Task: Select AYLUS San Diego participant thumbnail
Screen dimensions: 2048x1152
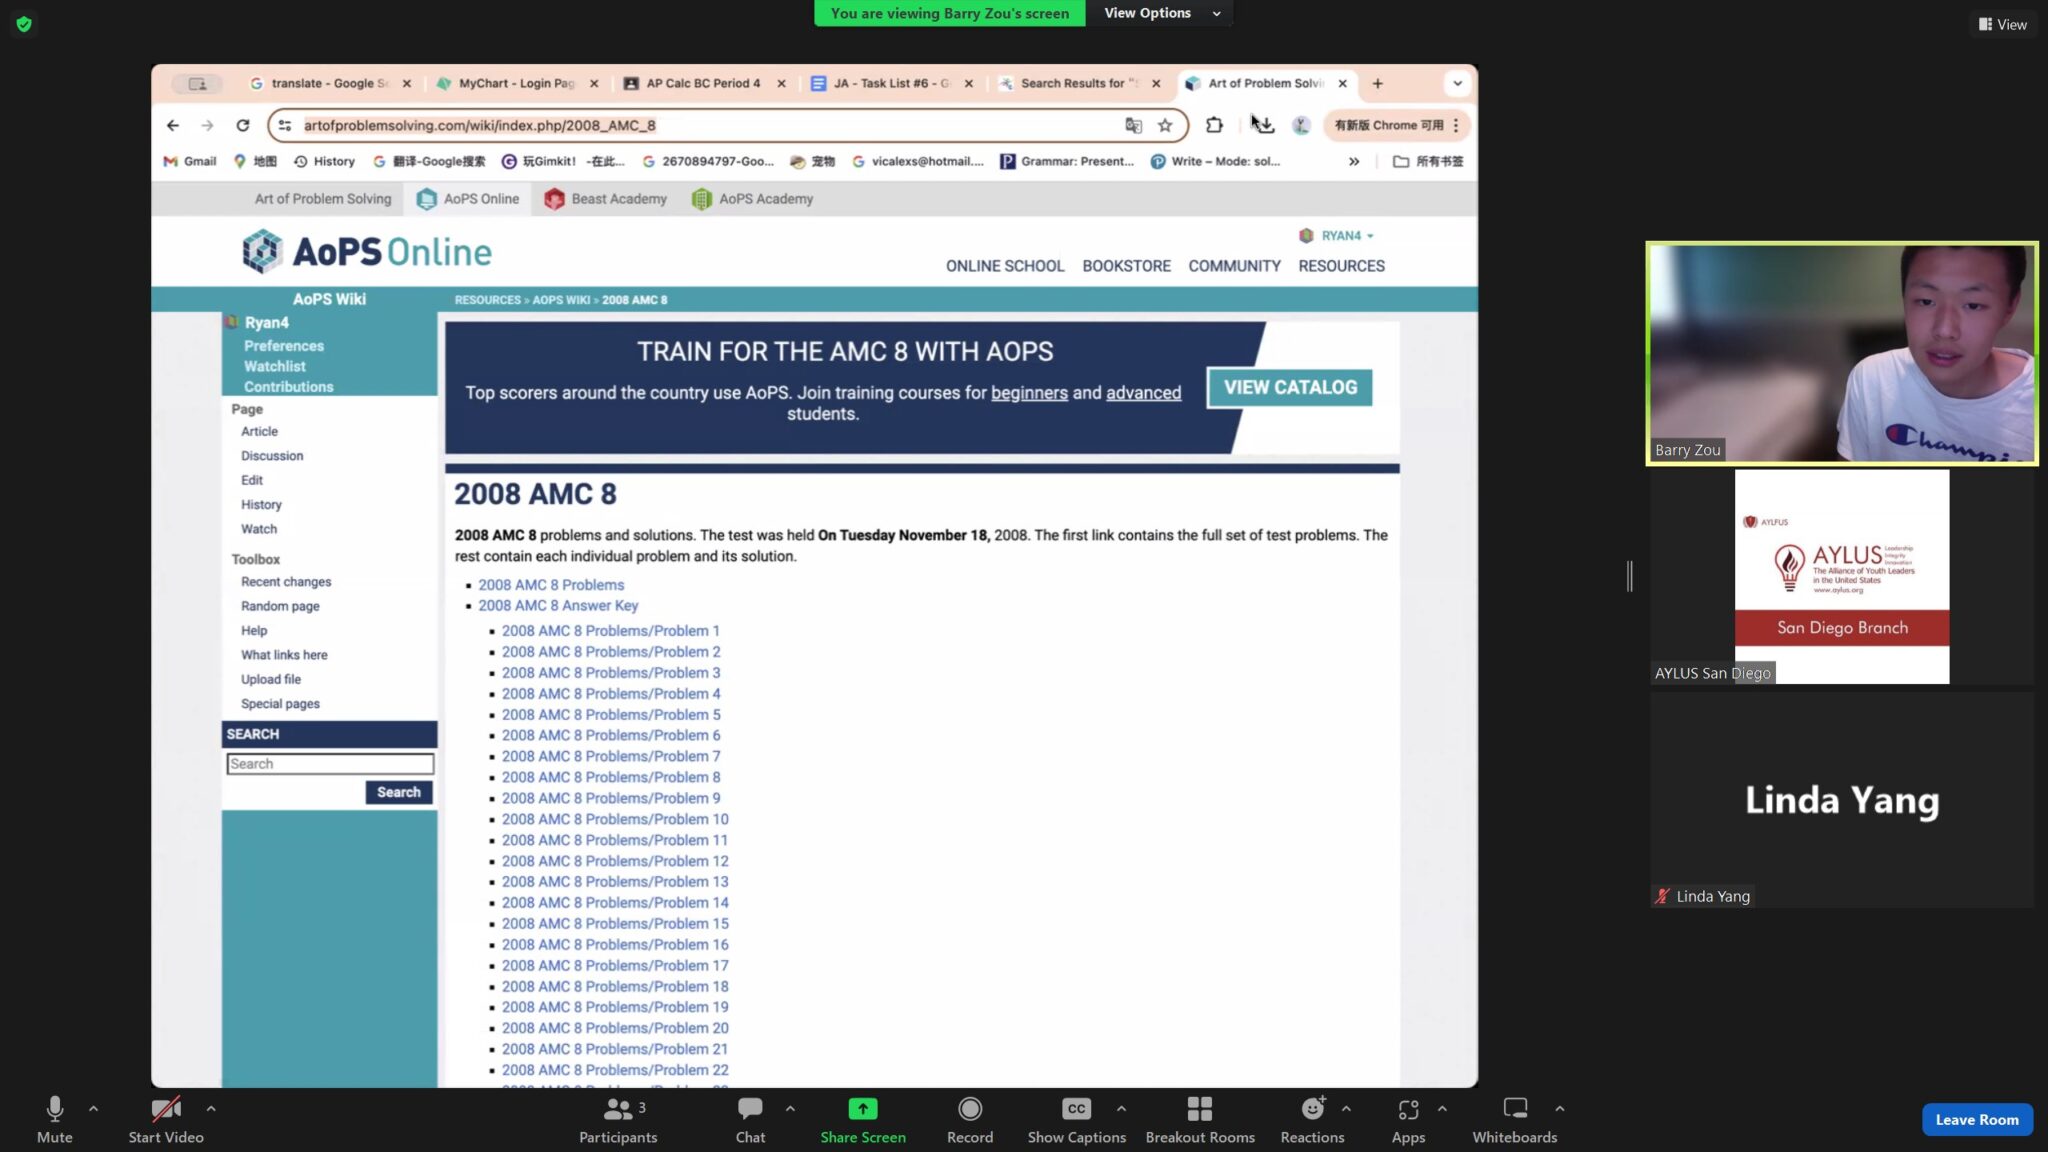Action: [1841, 577]
